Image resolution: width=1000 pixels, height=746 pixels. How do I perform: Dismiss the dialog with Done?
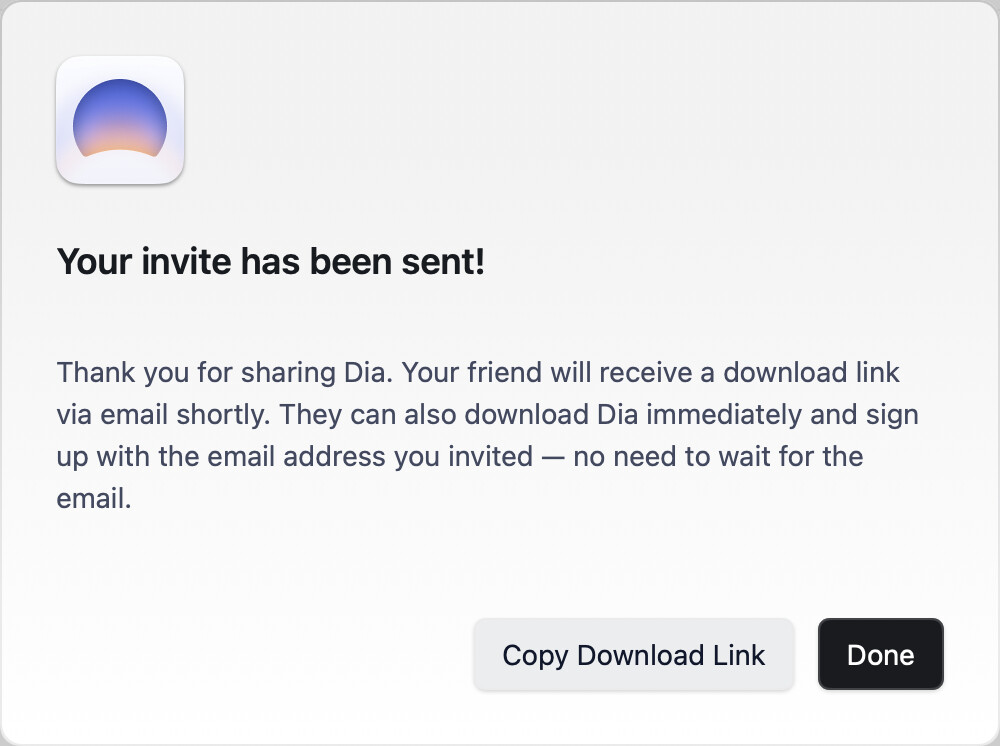click(x=880, y=654)
